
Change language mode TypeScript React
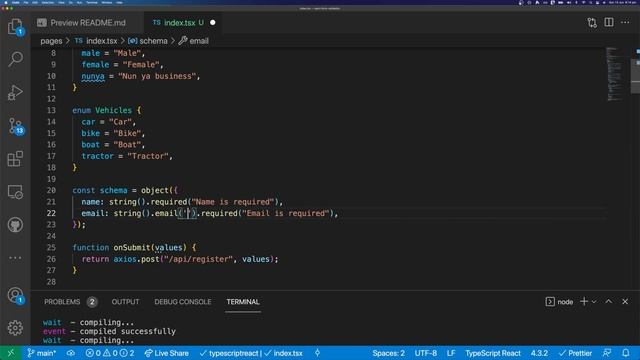click(493, 353)
